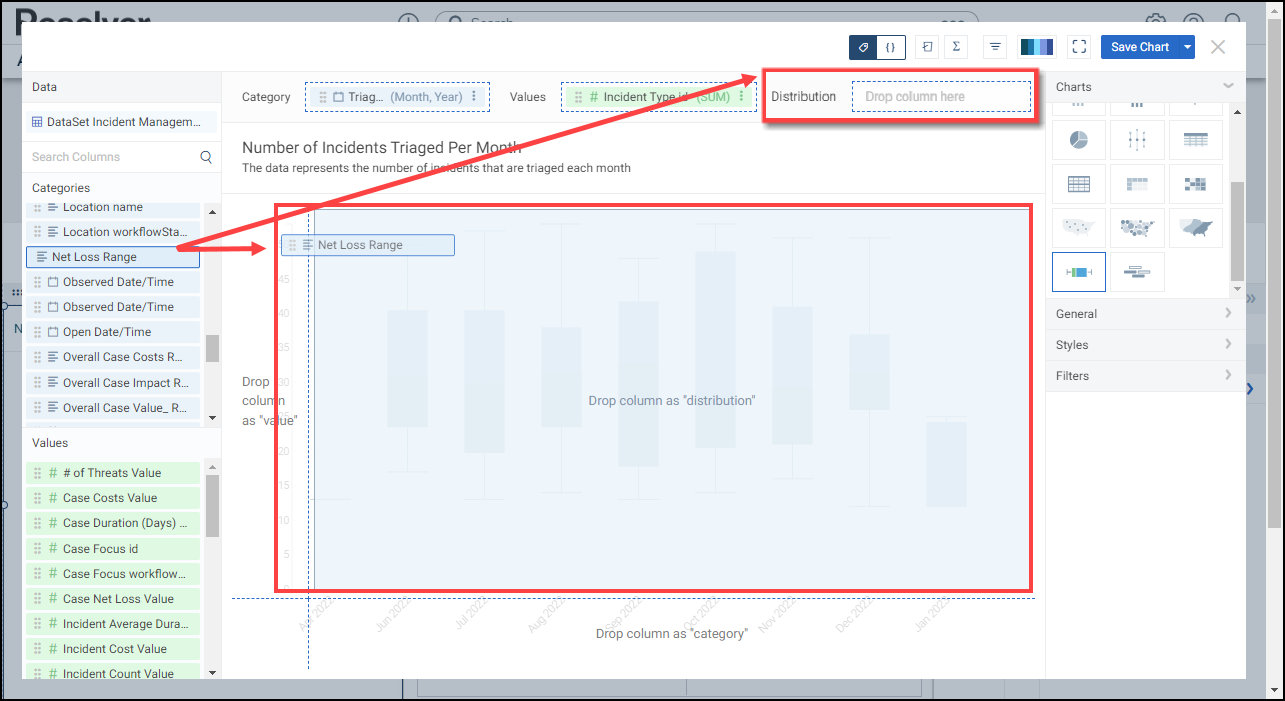Click the Charts panel scrollbar thumb

[x=1238, y=231]
